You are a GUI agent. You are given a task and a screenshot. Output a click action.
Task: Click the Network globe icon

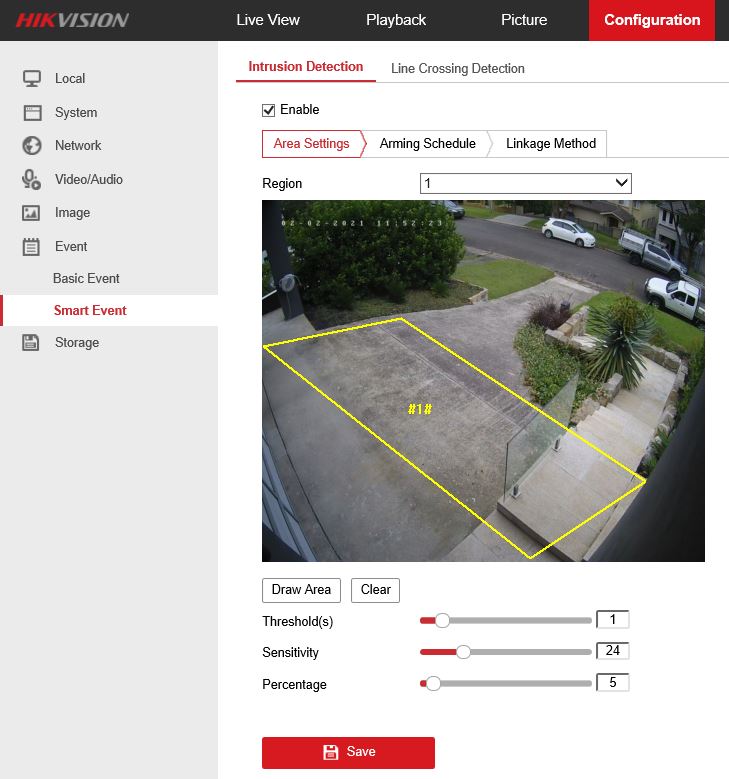(32, 146)
